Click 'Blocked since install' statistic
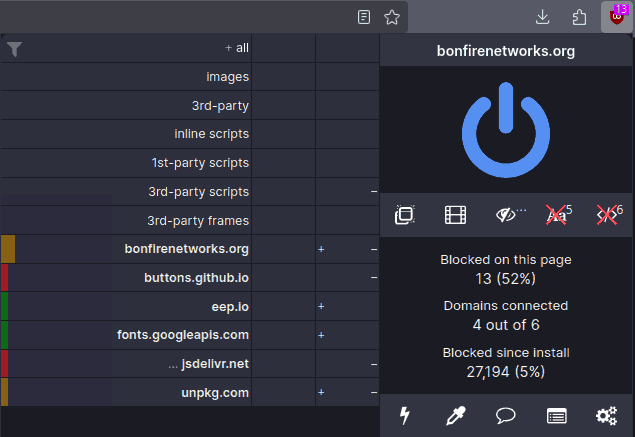Viewport: 635px width, 437px height. 506,362
